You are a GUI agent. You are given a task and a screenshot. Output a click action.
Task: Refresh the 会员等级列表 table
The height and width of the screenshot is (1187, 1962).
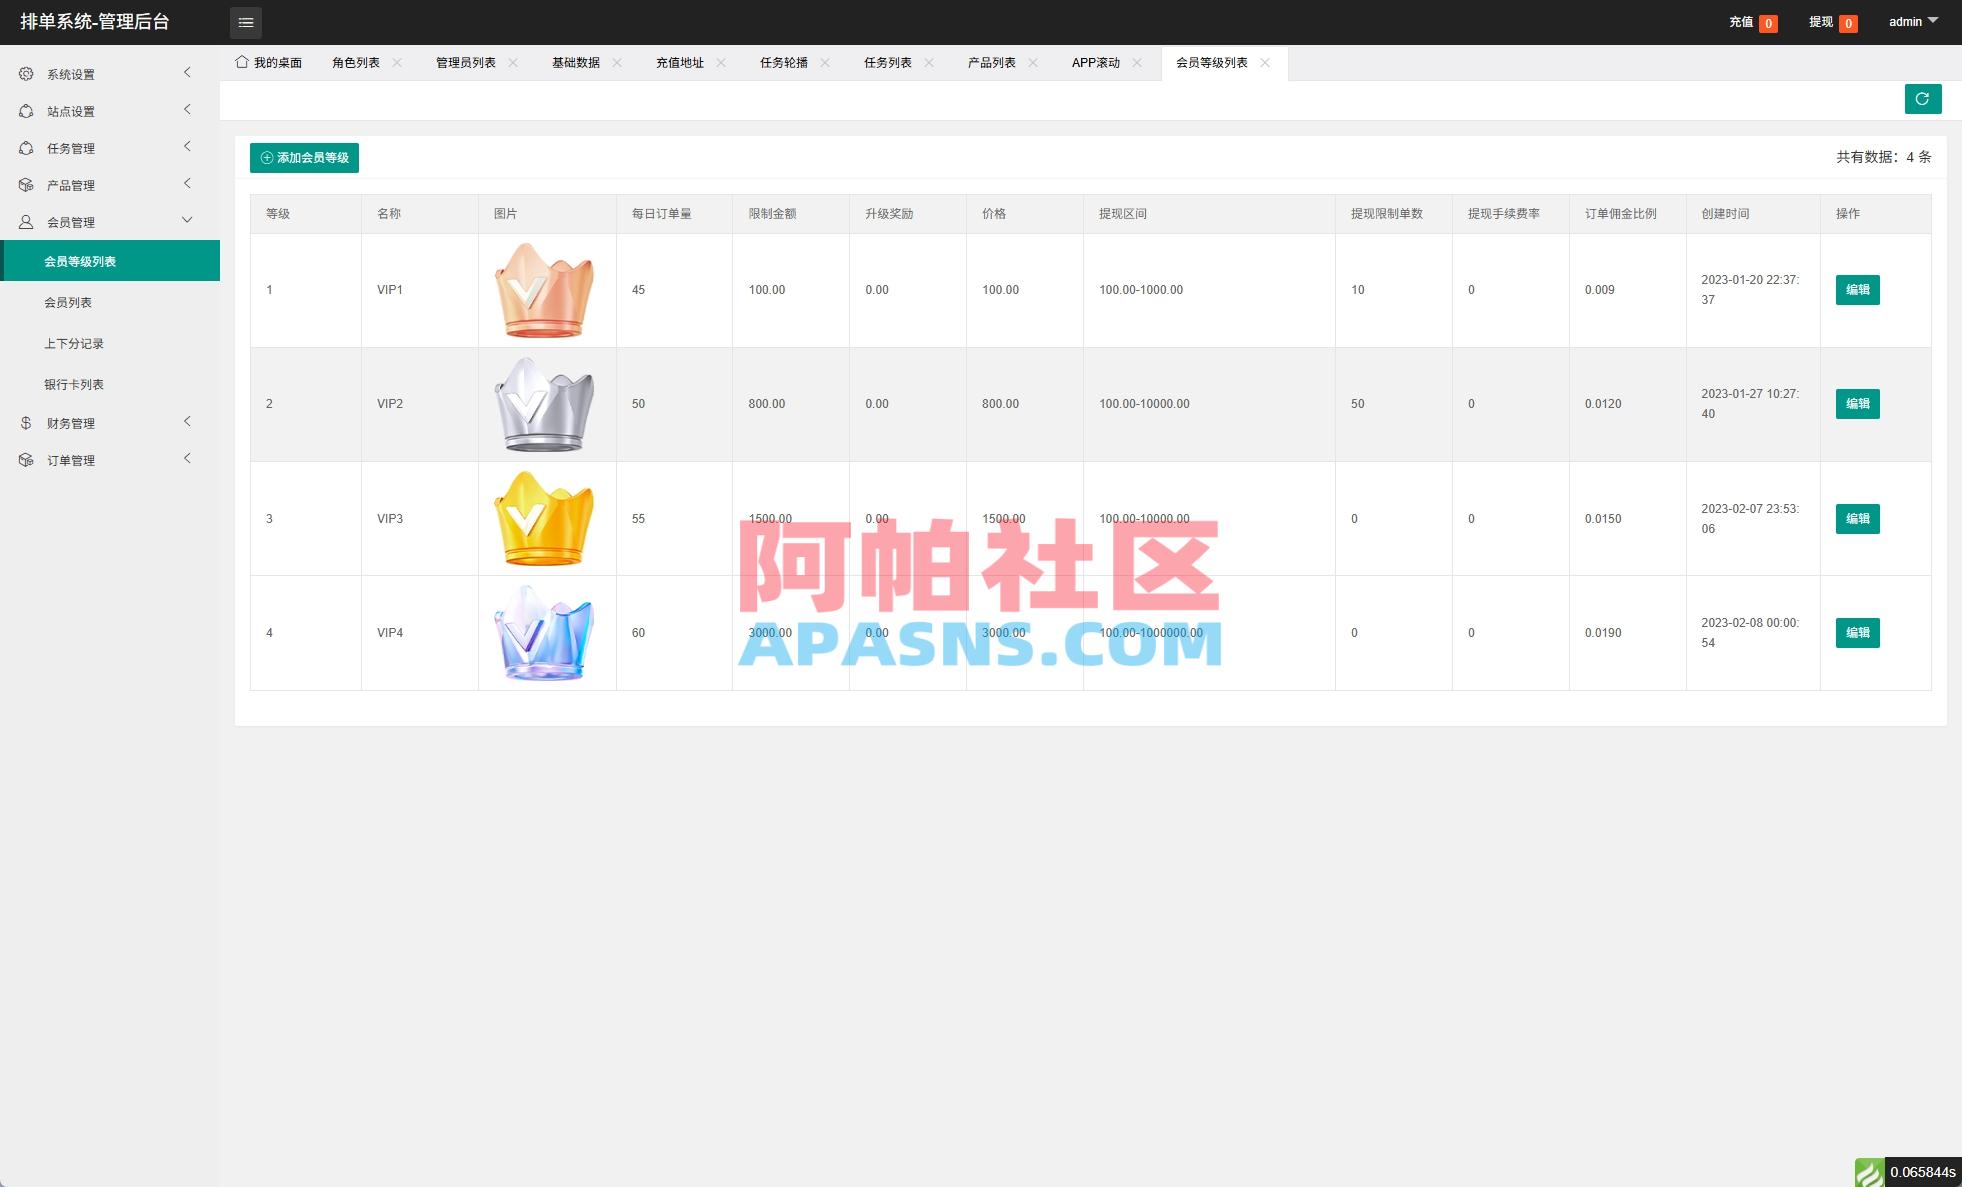tap(1922, 98)
